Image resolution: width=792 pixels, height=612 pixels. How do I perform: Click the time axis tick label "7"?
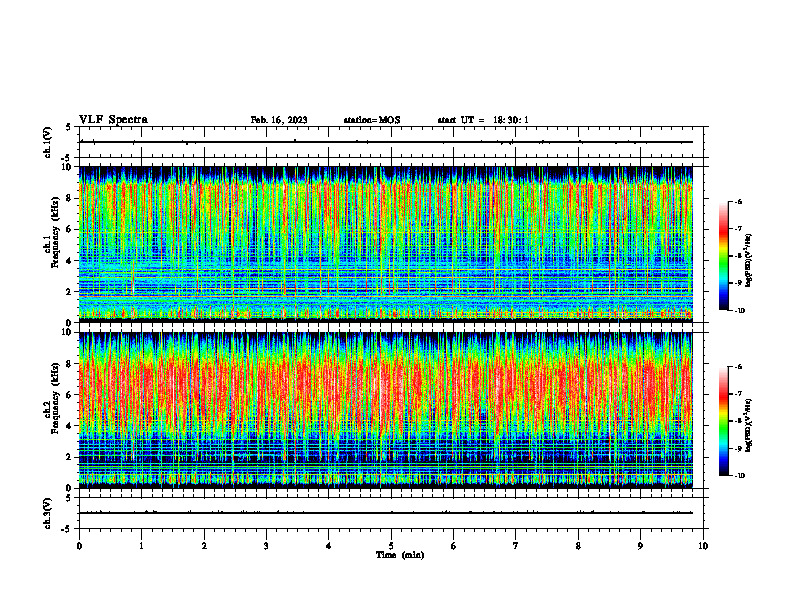pyautogui.click(x=516, y=546)
